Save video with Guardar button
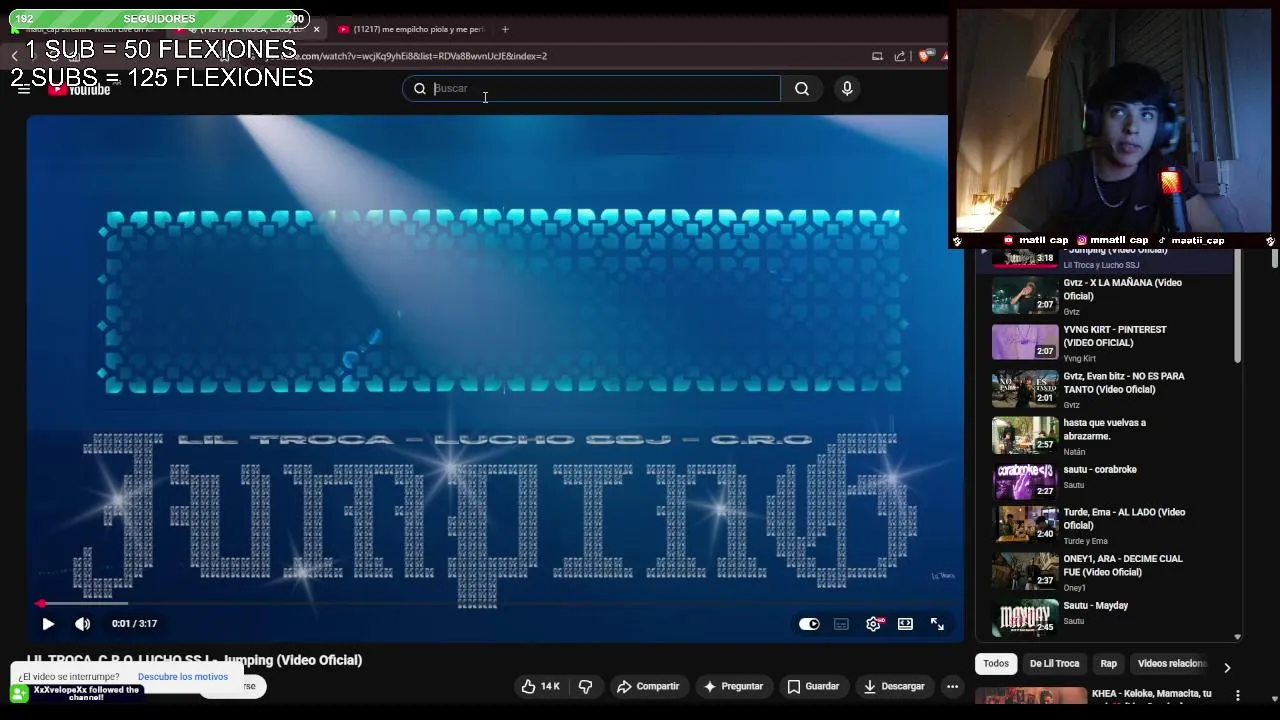Screen dimensions: 1280x720 point(813,686)
